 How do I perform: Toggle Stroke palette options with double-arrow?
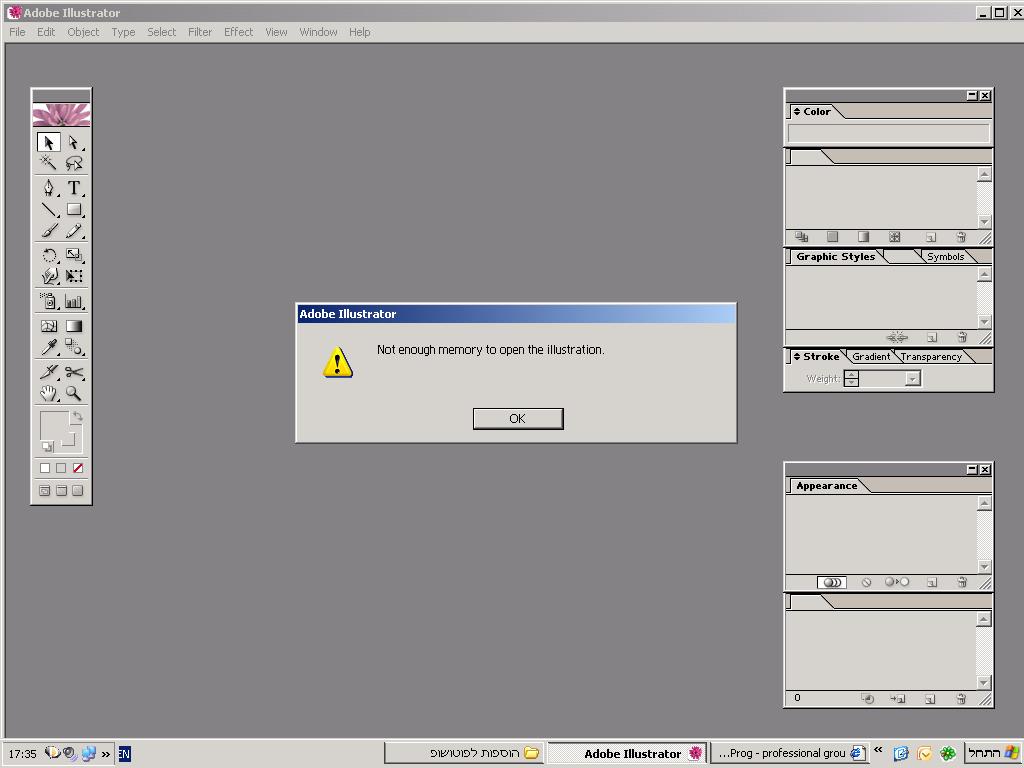(797, 357)
